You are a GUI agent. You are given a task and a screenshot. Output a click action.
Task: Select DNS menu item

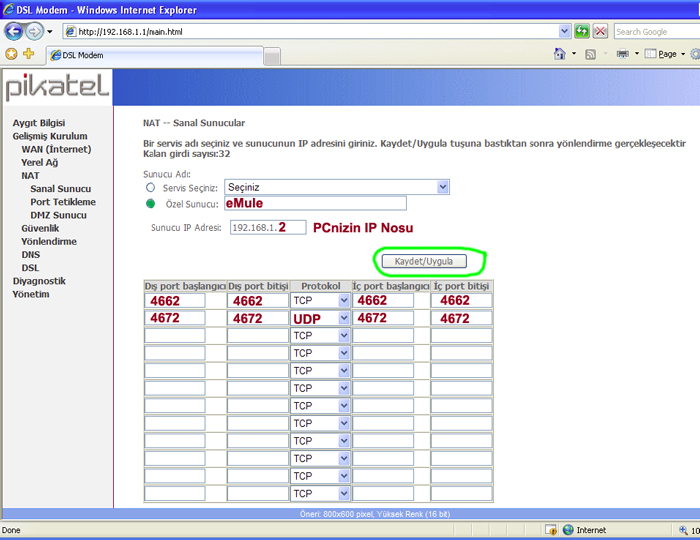pos(31,254)
